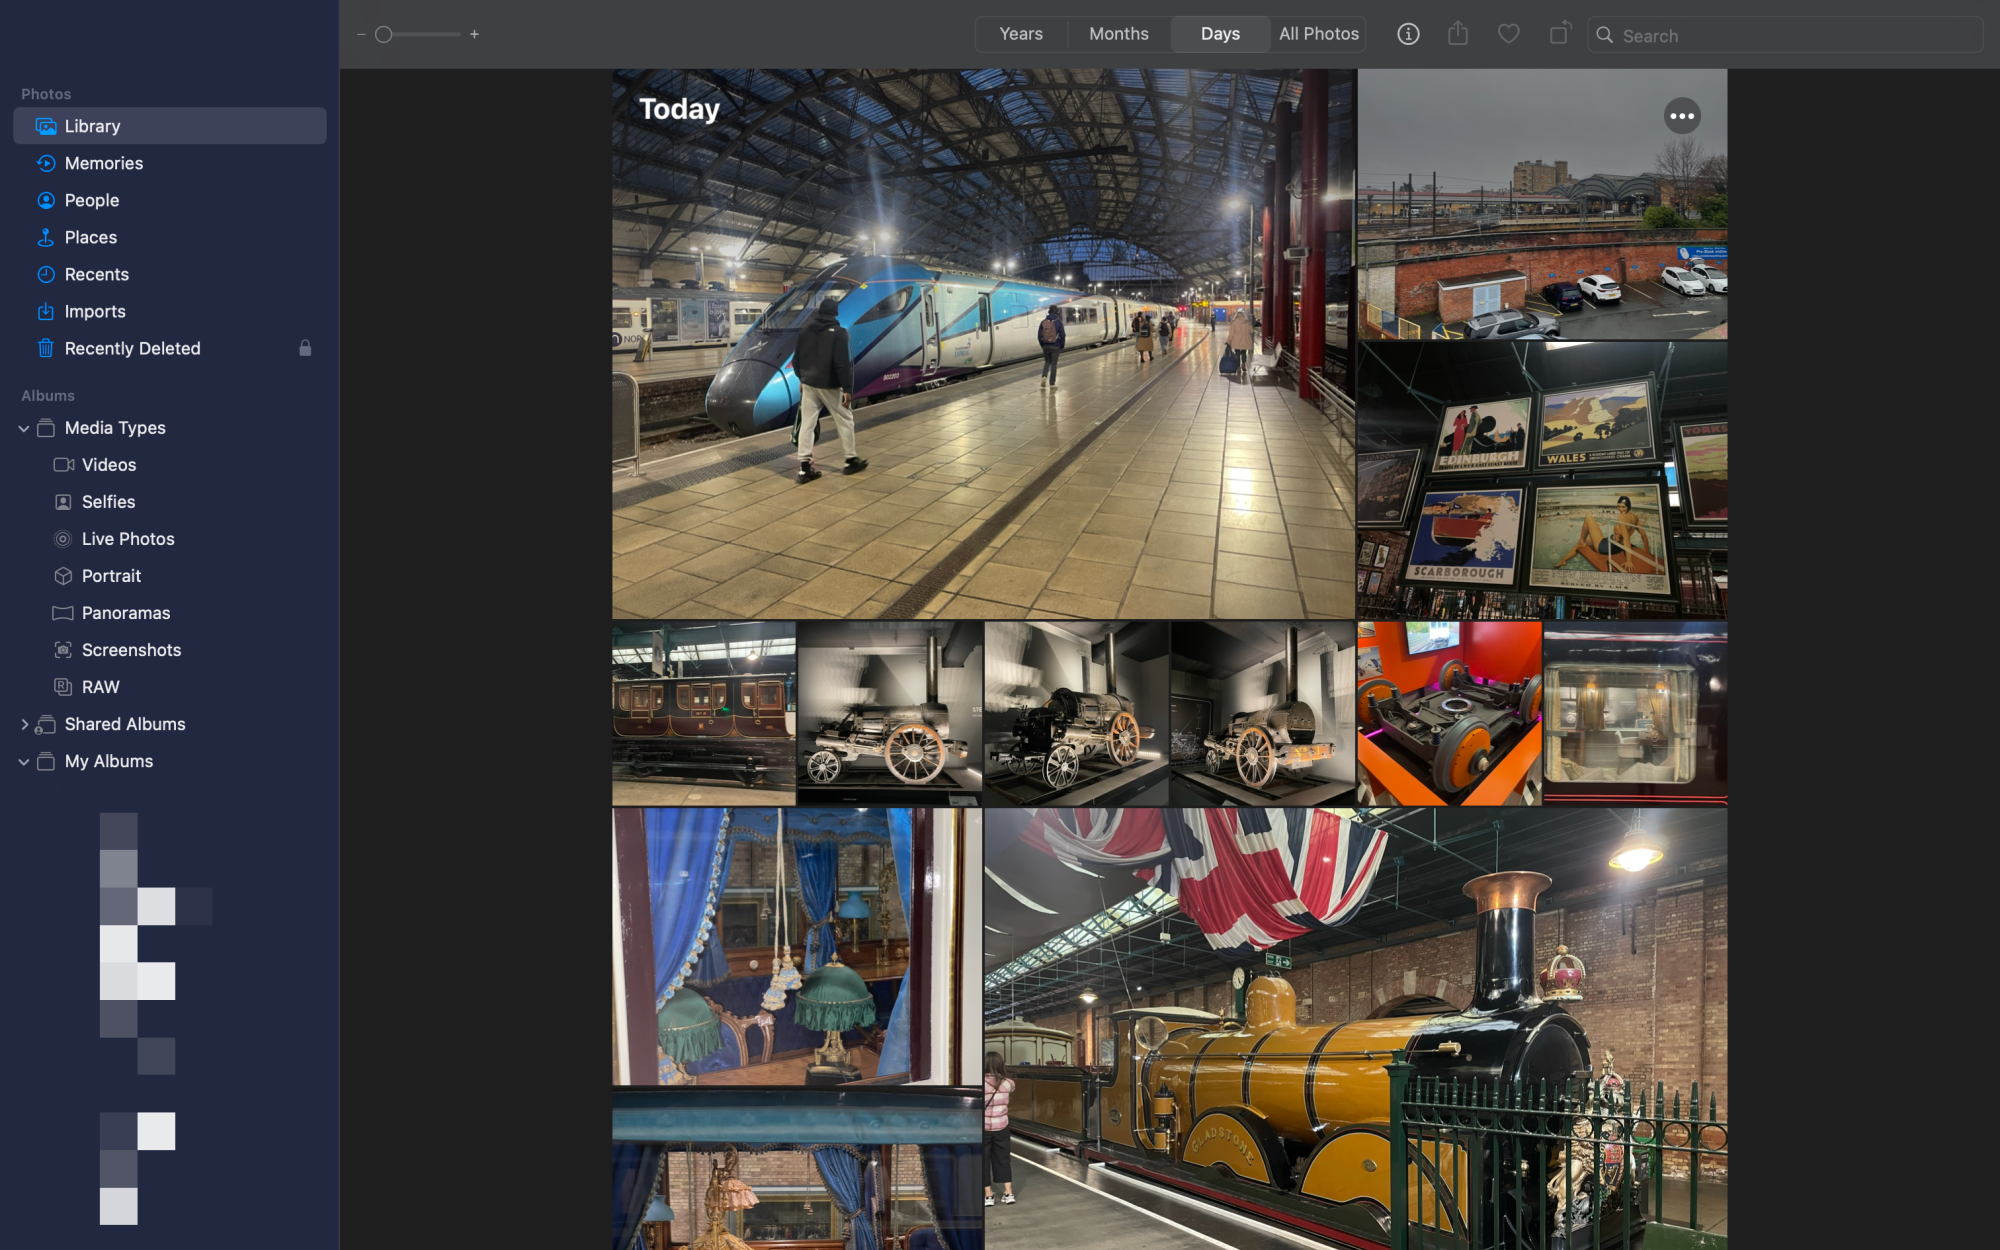Viewport: 2000px width, 1250px height.
Task: Select the Media Types label
Action: [115, 428]
